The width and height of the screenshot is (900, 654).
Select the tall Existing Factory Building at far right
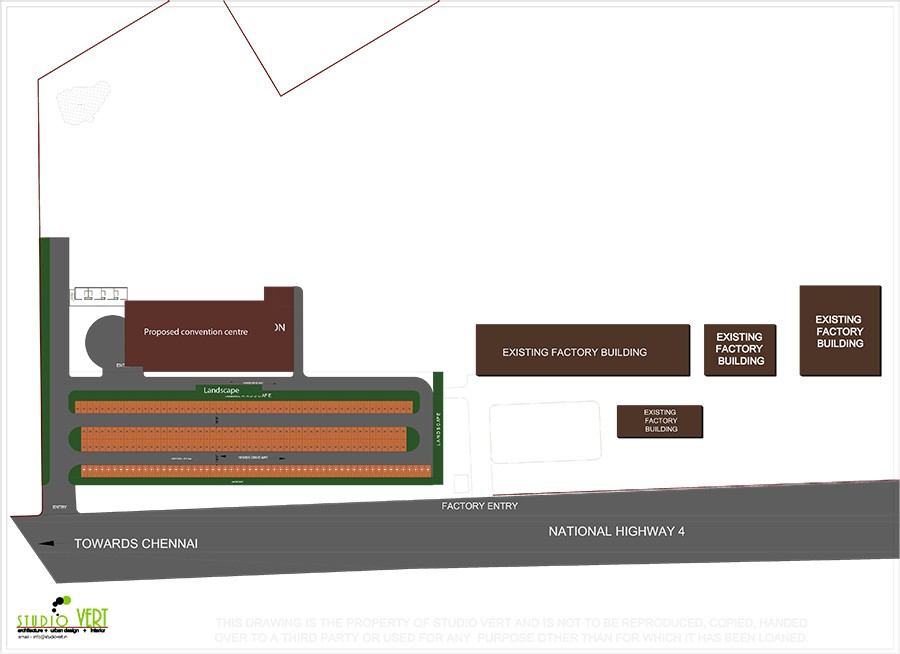click(x=840, y=331)
